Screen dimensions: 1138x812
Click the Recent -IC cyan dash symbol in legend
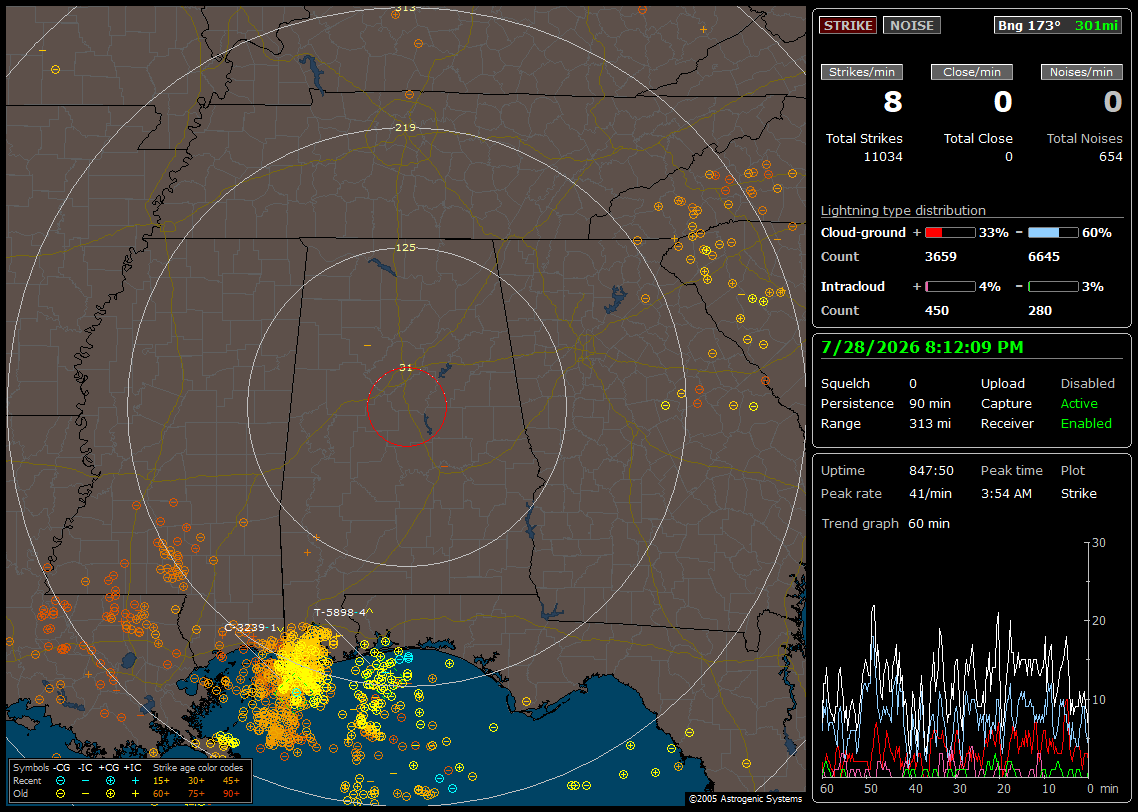[x=86, y=781]
